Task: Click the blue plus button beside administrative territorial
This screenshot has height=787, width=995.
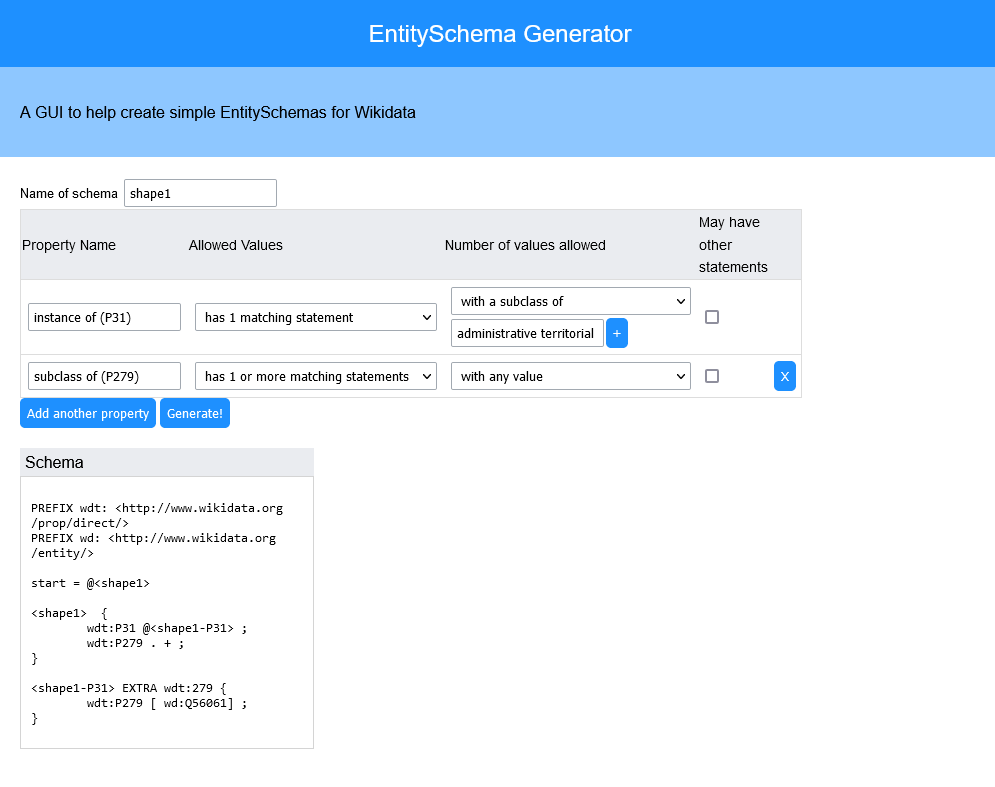Action: coord(616,333)
